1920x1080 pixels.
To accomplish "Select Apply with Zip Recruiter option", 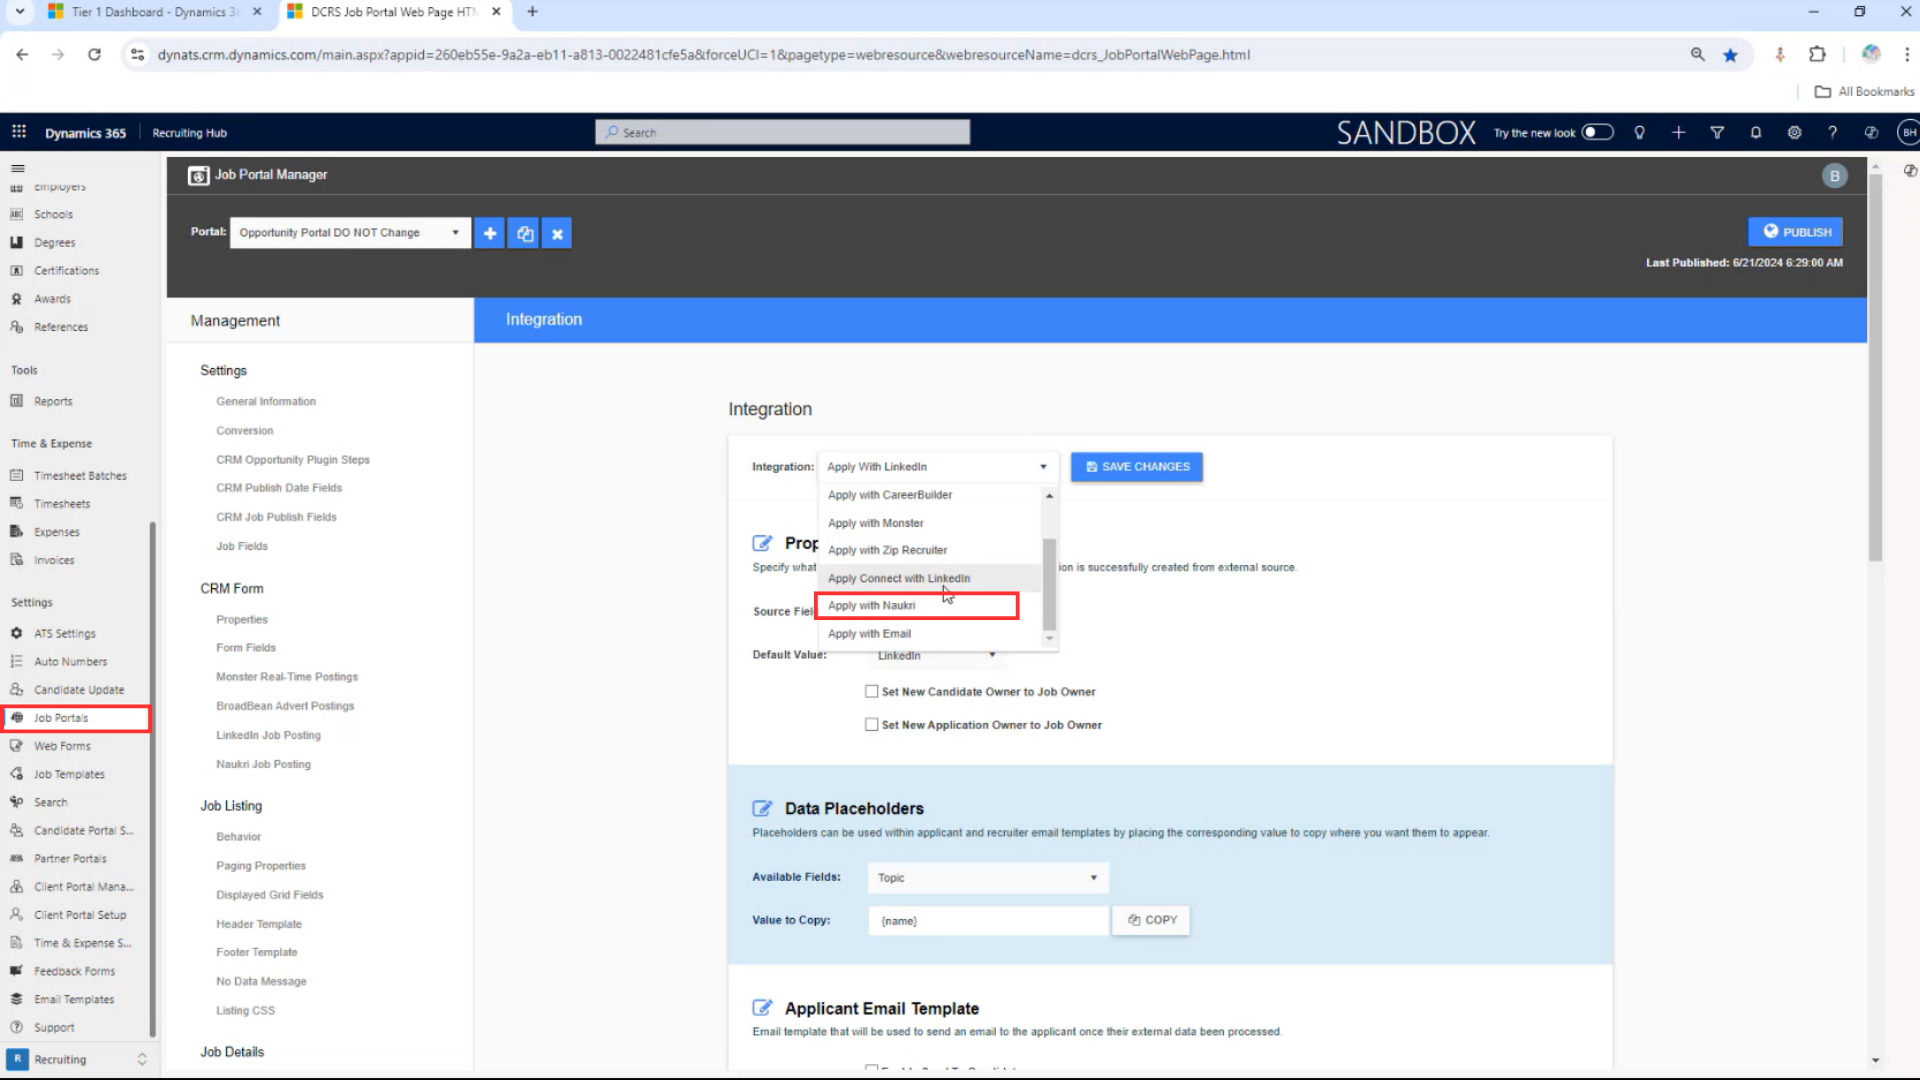I will pyautogui.click(x=930, y=550).
